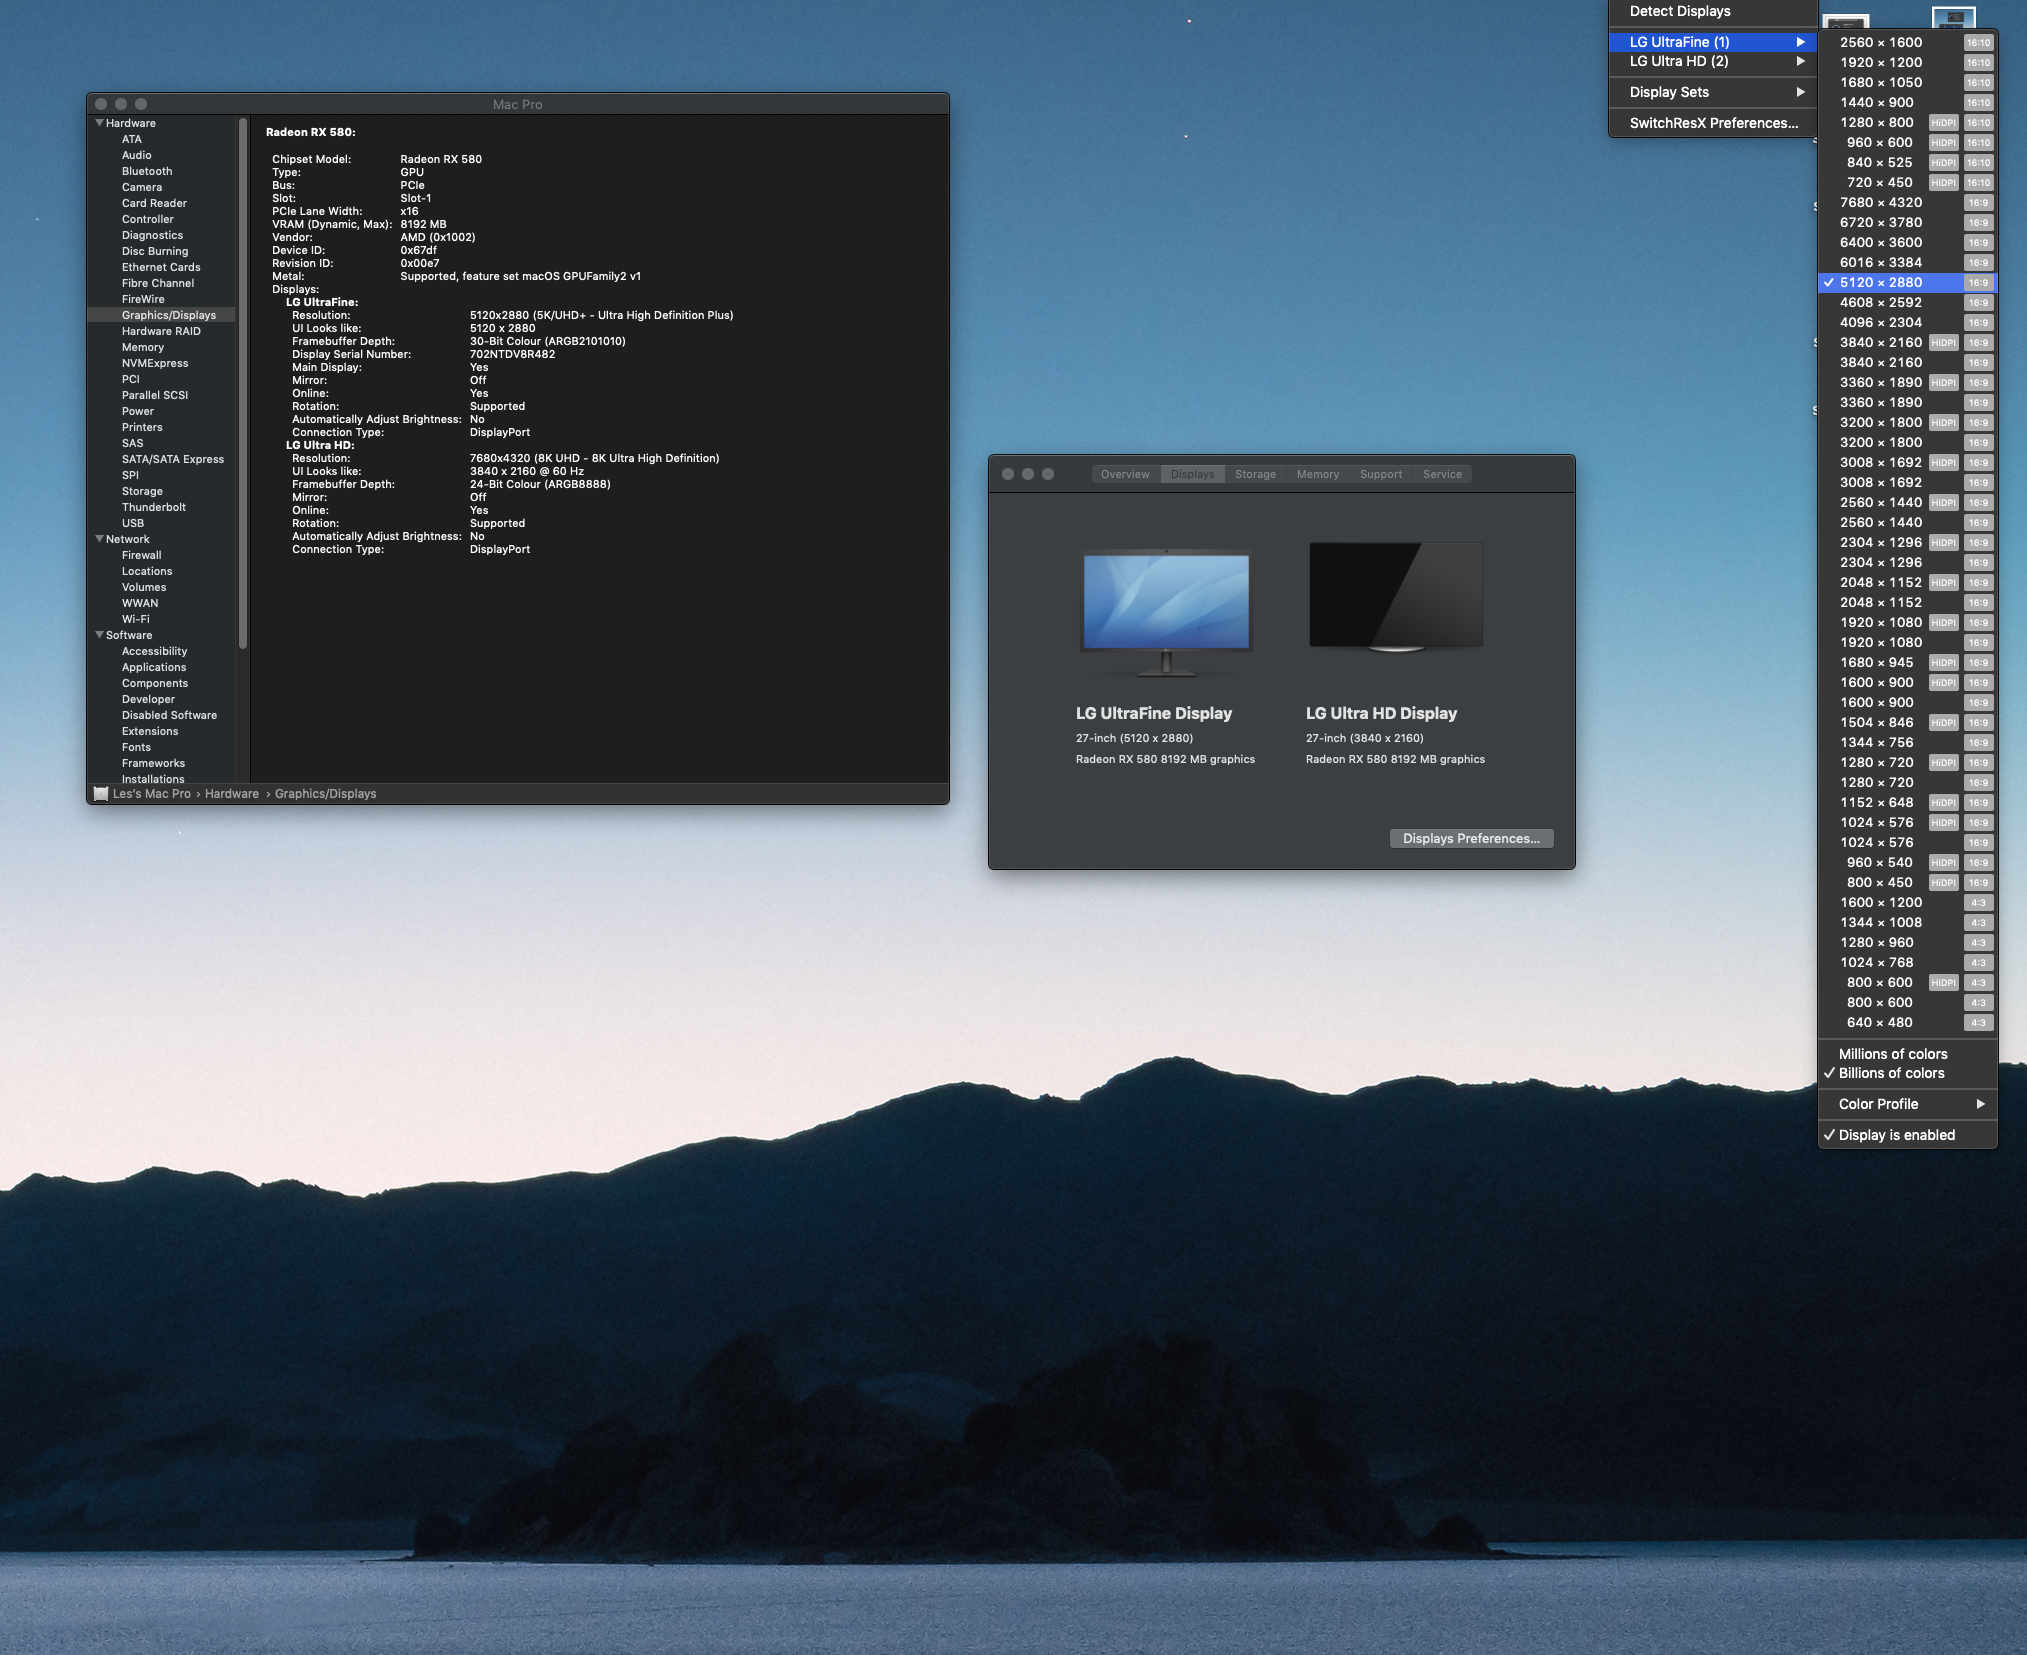This screenshot has width=2027, height=1655.
Task: Choose the 7680 × 4320 resolution
Action: coord(1907,202)
